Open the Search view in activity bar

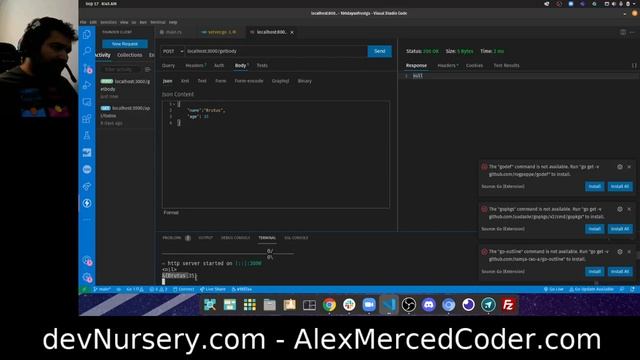pos(87,51)
